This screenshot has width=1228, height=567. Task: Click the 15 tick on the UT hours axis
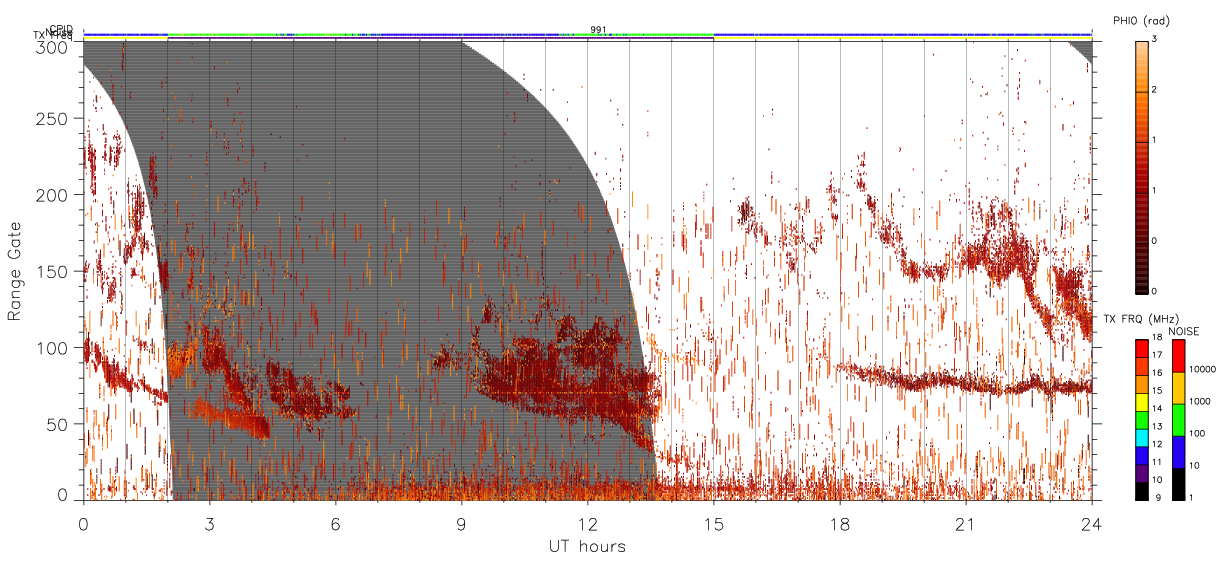[x=714, y=524]
